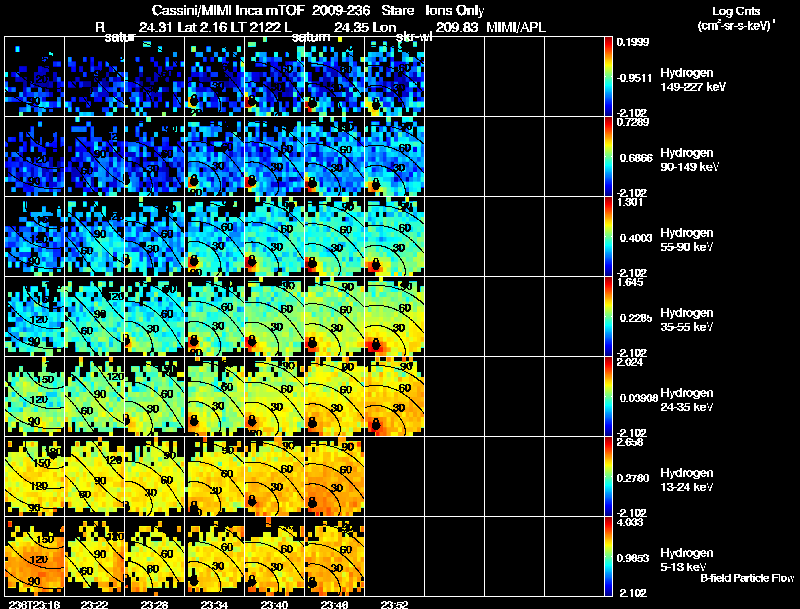Image resolution: width=800 pixels, height=609 pixels.
Task: Click the '1.301' colorbar maximum value
Action: click(x=630, y=202)
